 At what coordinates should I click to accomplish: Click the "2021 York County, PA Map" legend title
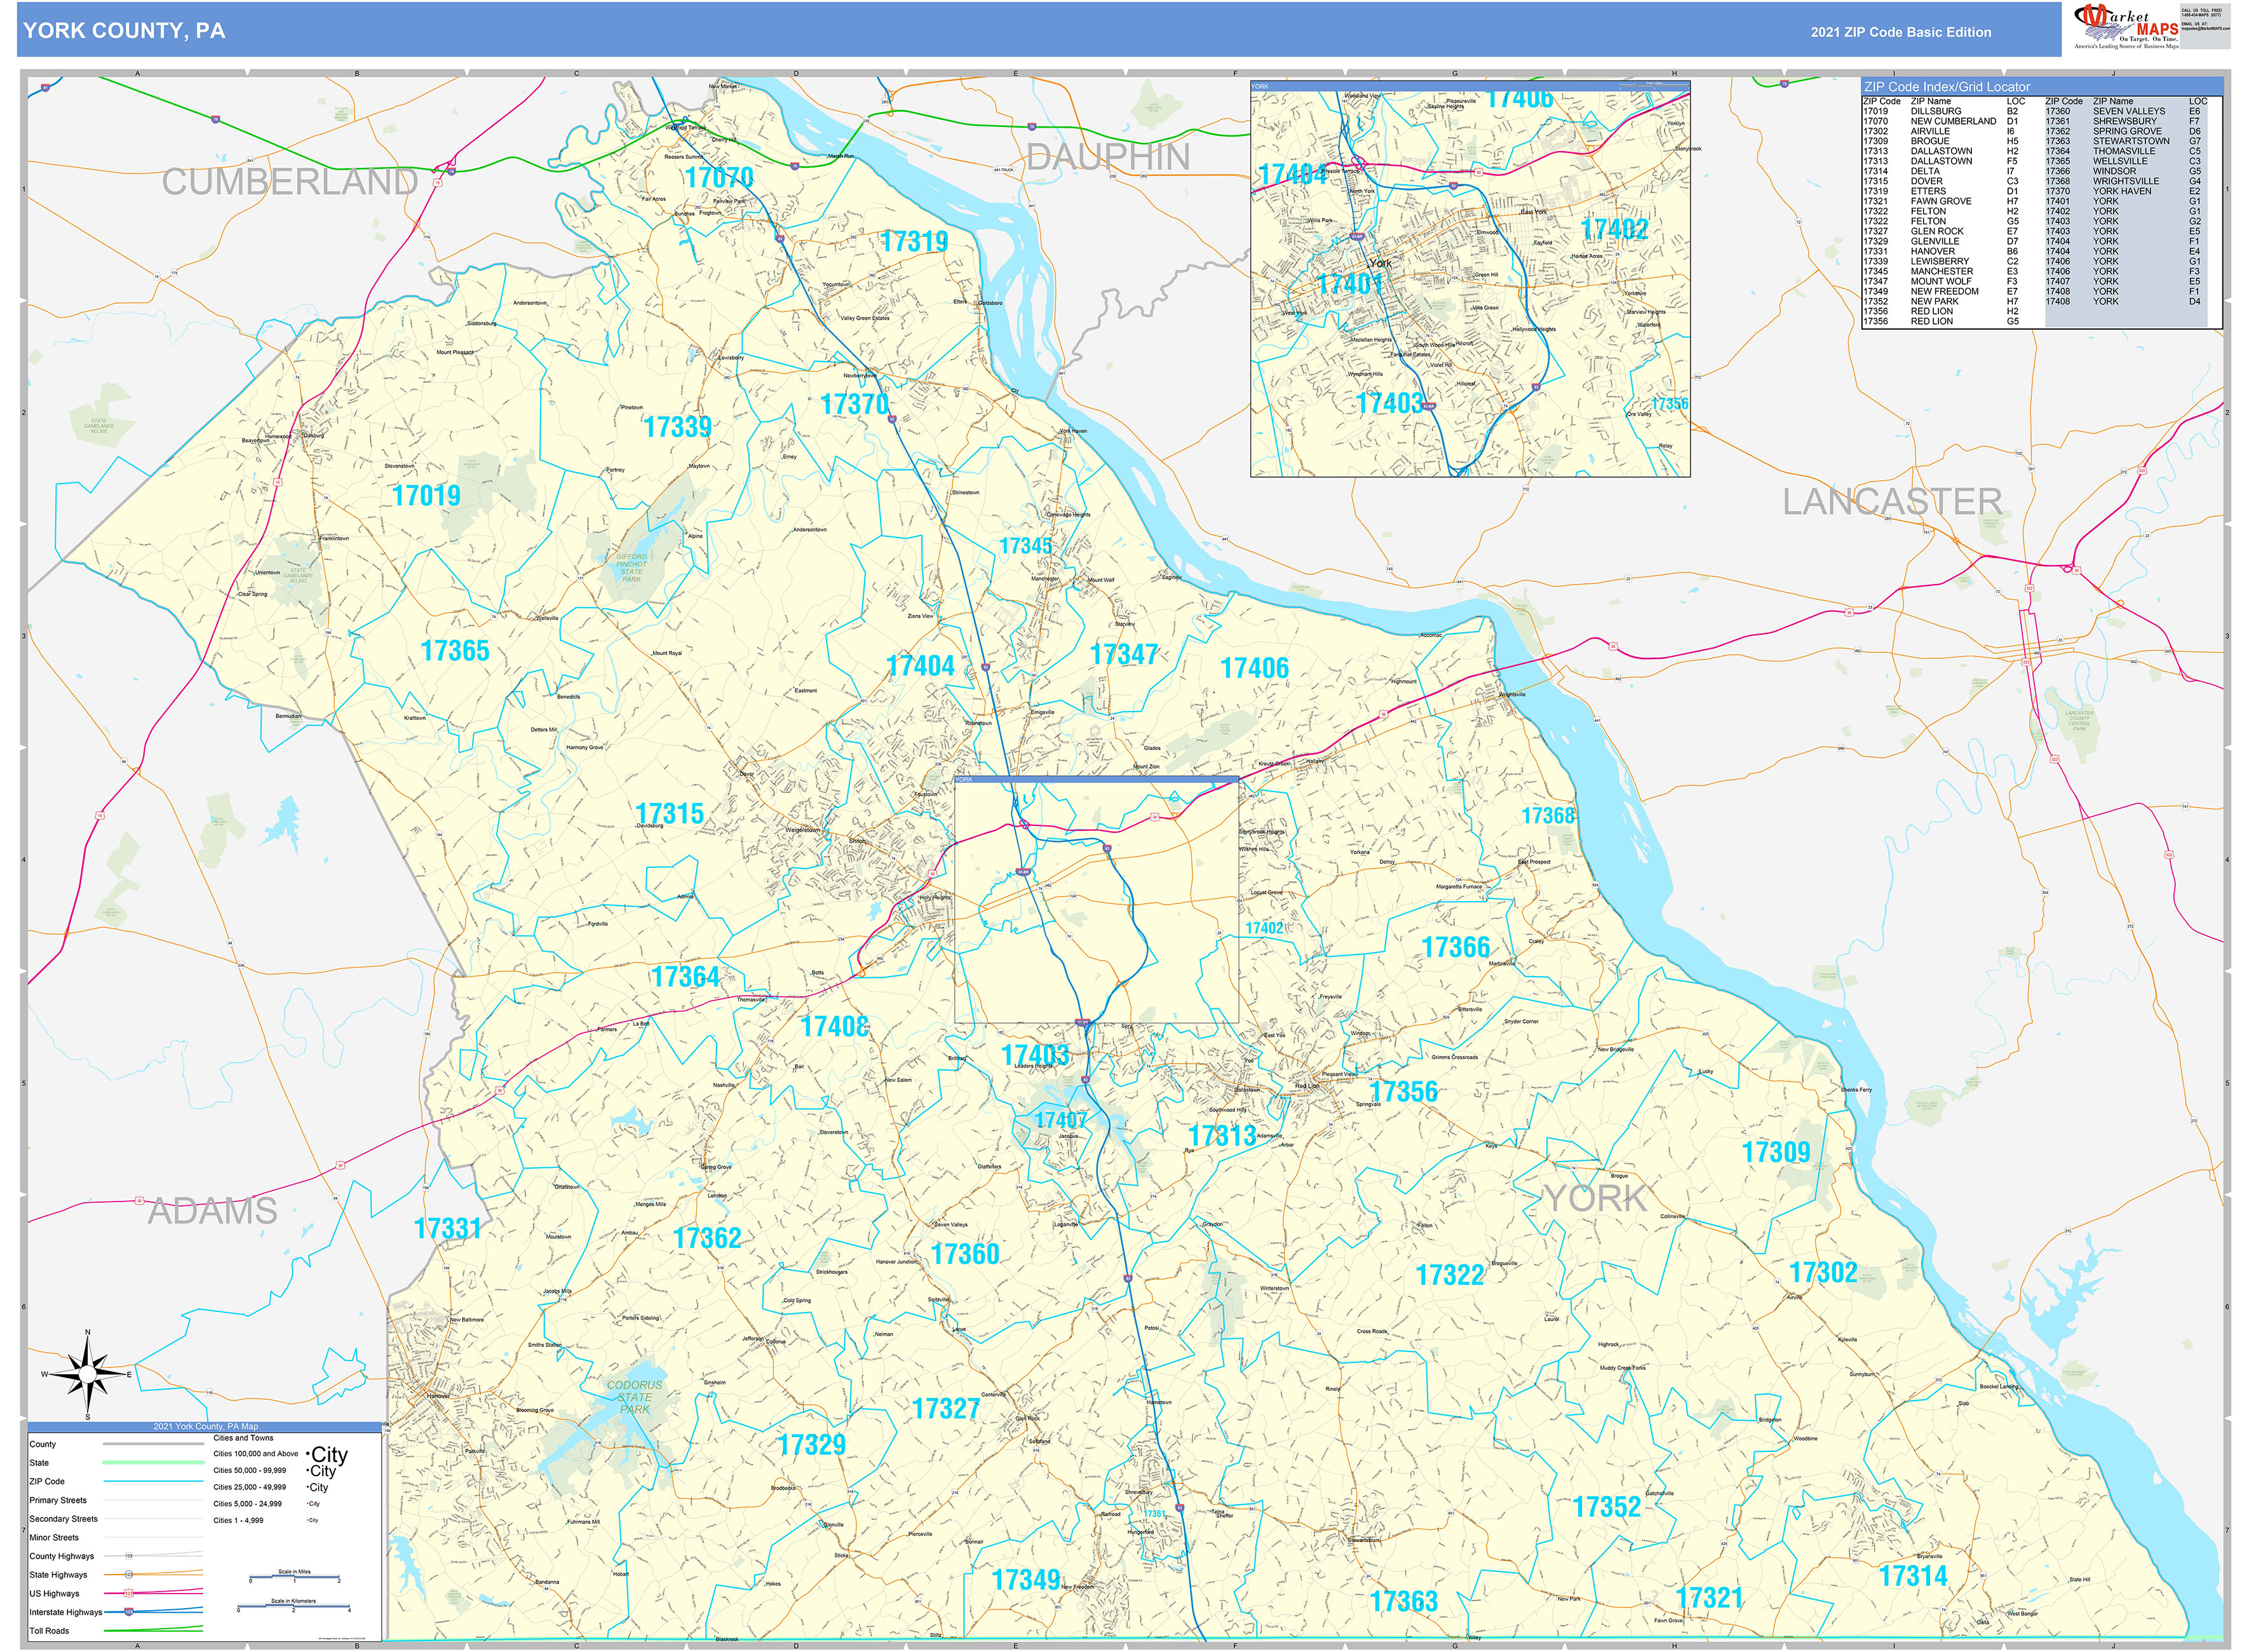point(205,1427)
